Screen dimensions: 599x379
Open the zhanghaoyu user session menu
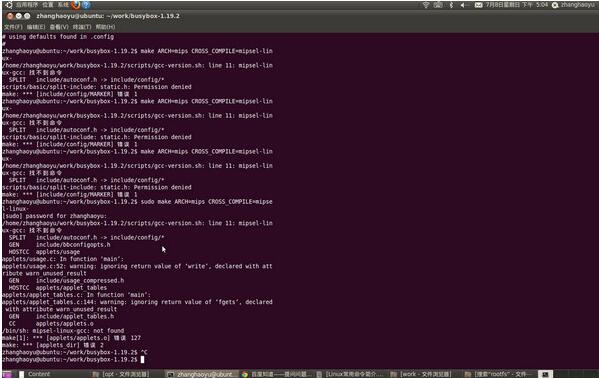point(574,5)
